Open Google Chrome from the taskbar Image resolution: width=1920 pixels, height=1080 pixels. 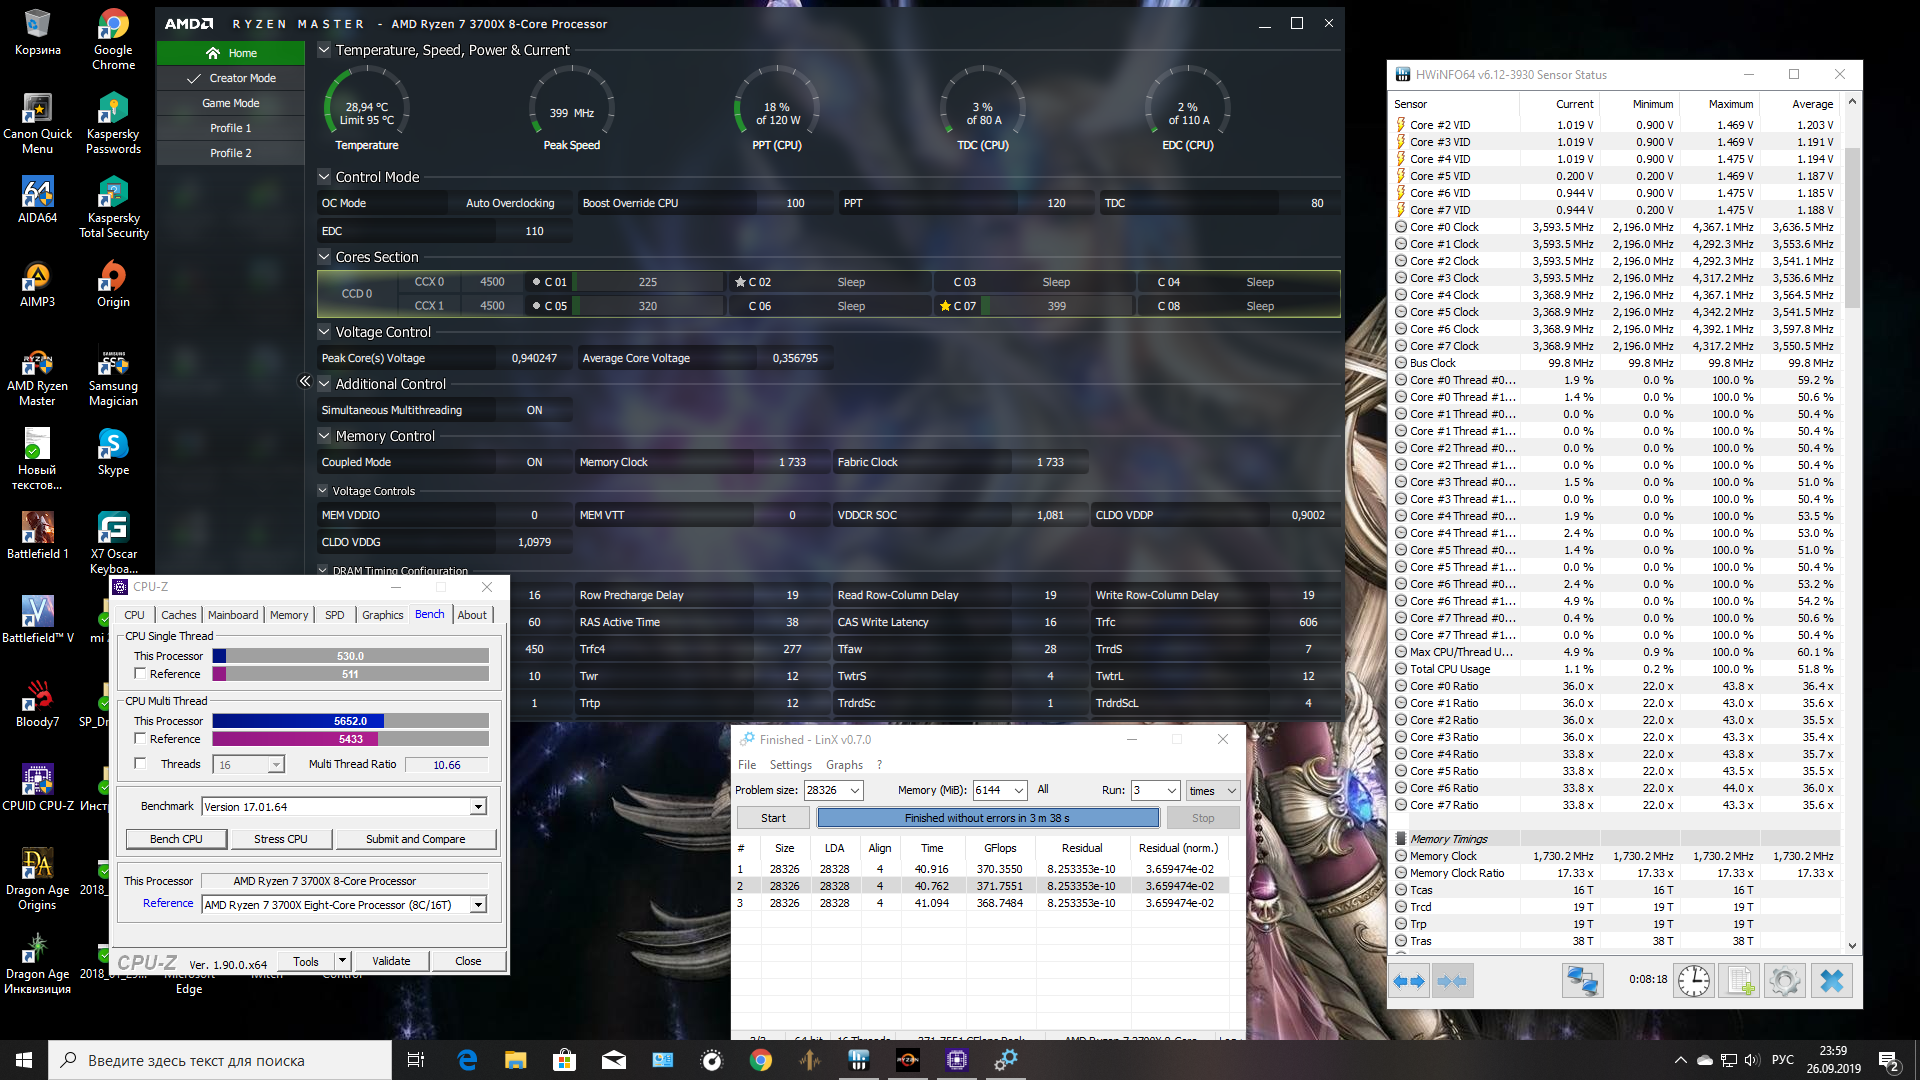(760, 1060)
